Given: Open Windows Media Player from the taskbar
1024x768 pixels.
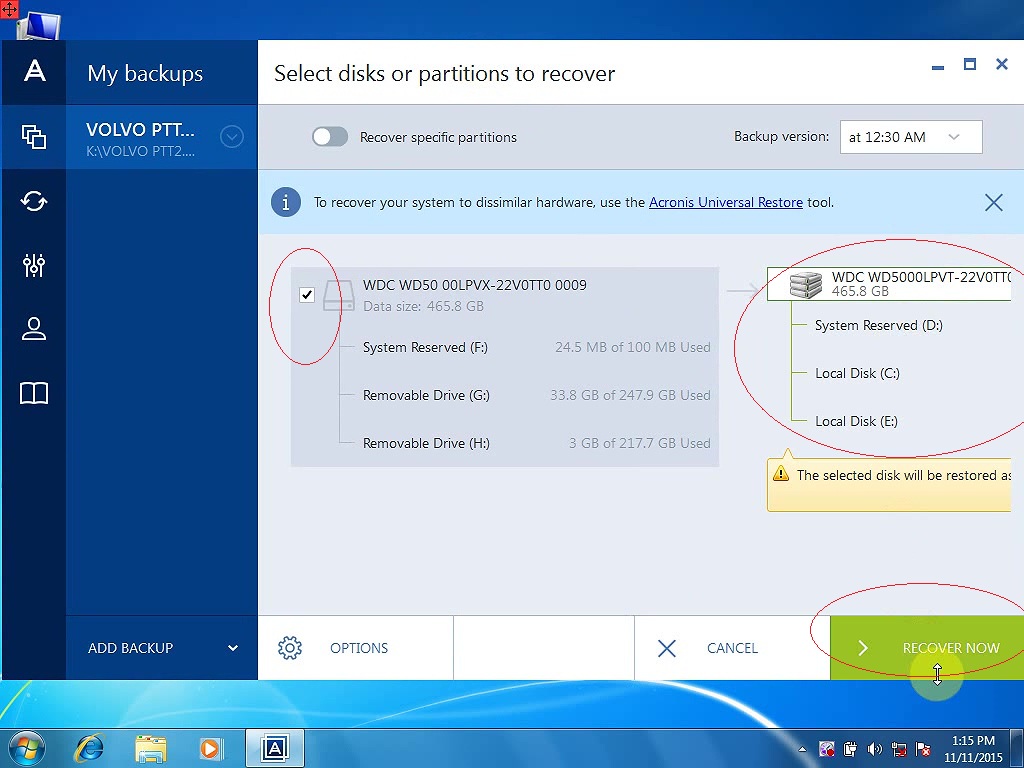Looking at the screenshot, I should [x=211, y=748].
